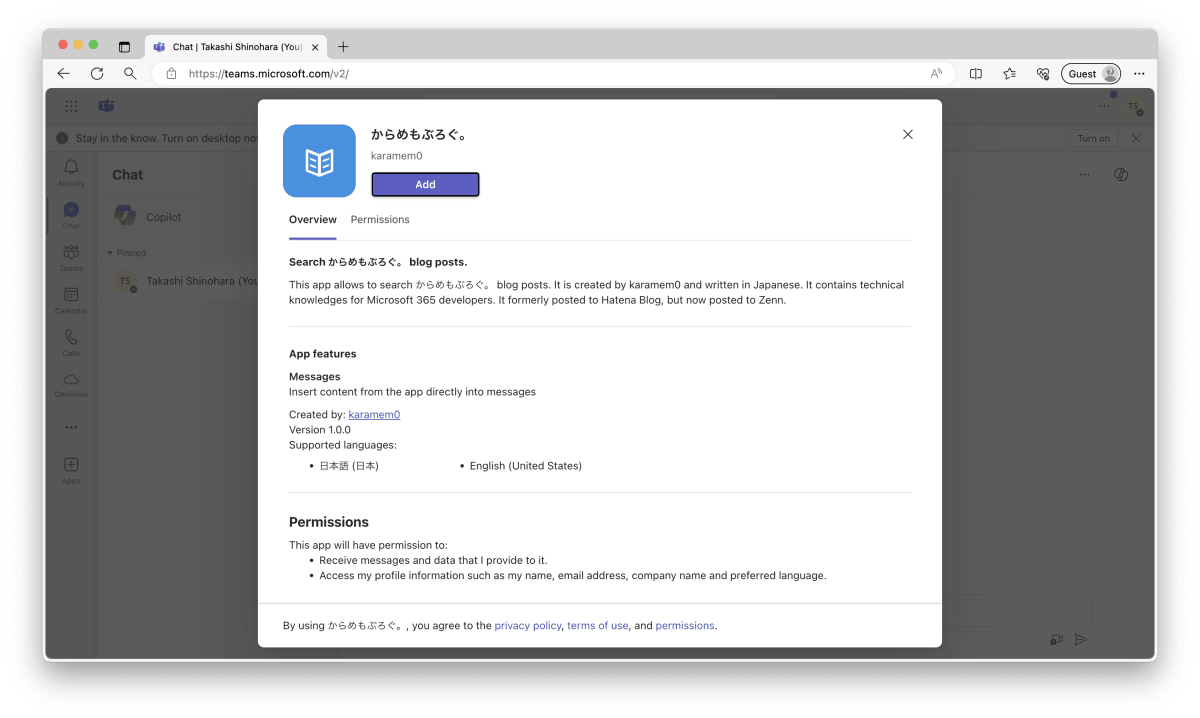1200x718 pixels.
Task: Click 'Version 1.0.0' text
Action: 320,430
